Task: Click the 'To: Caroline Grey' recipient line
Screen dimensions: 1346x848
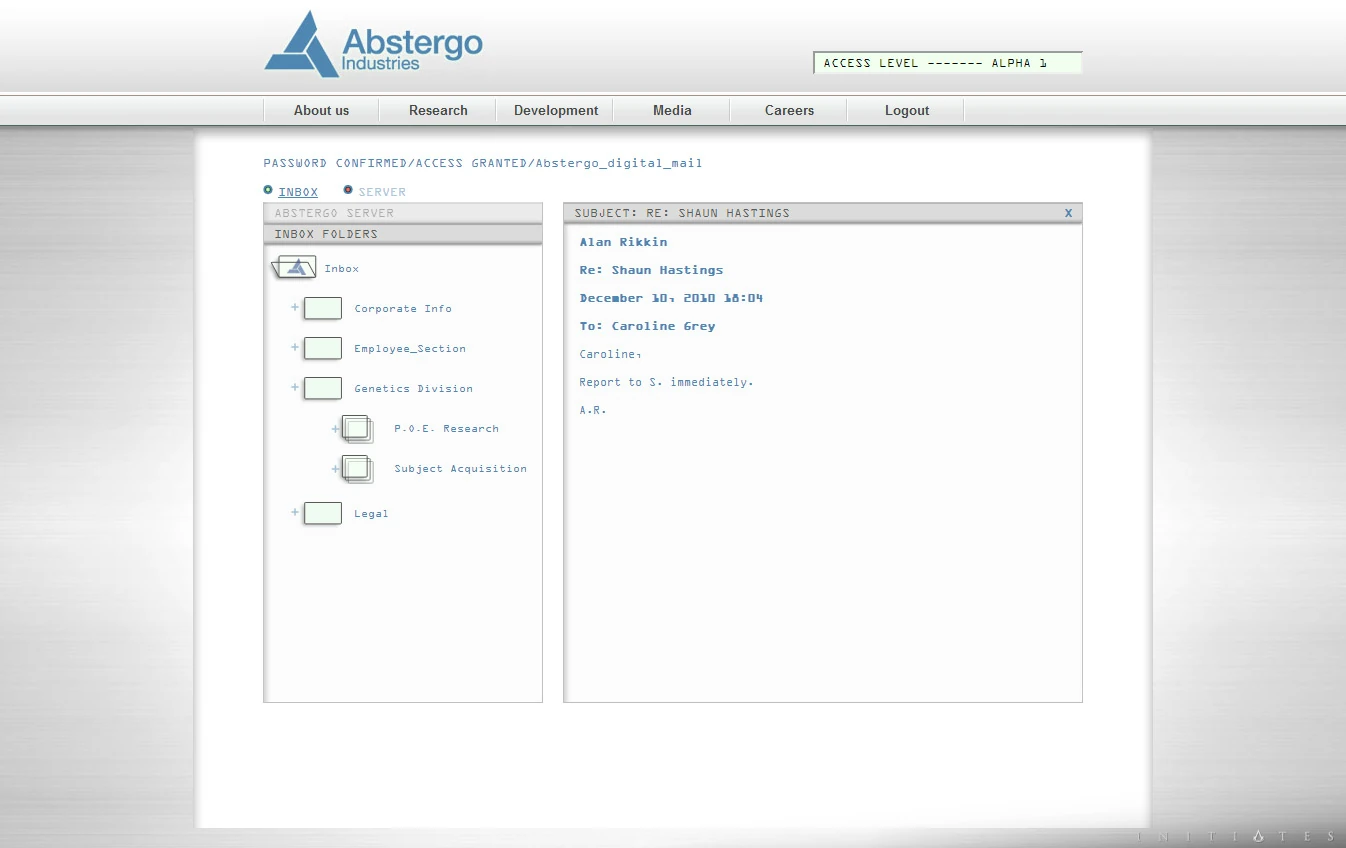Action: click(x=647, y=326)
